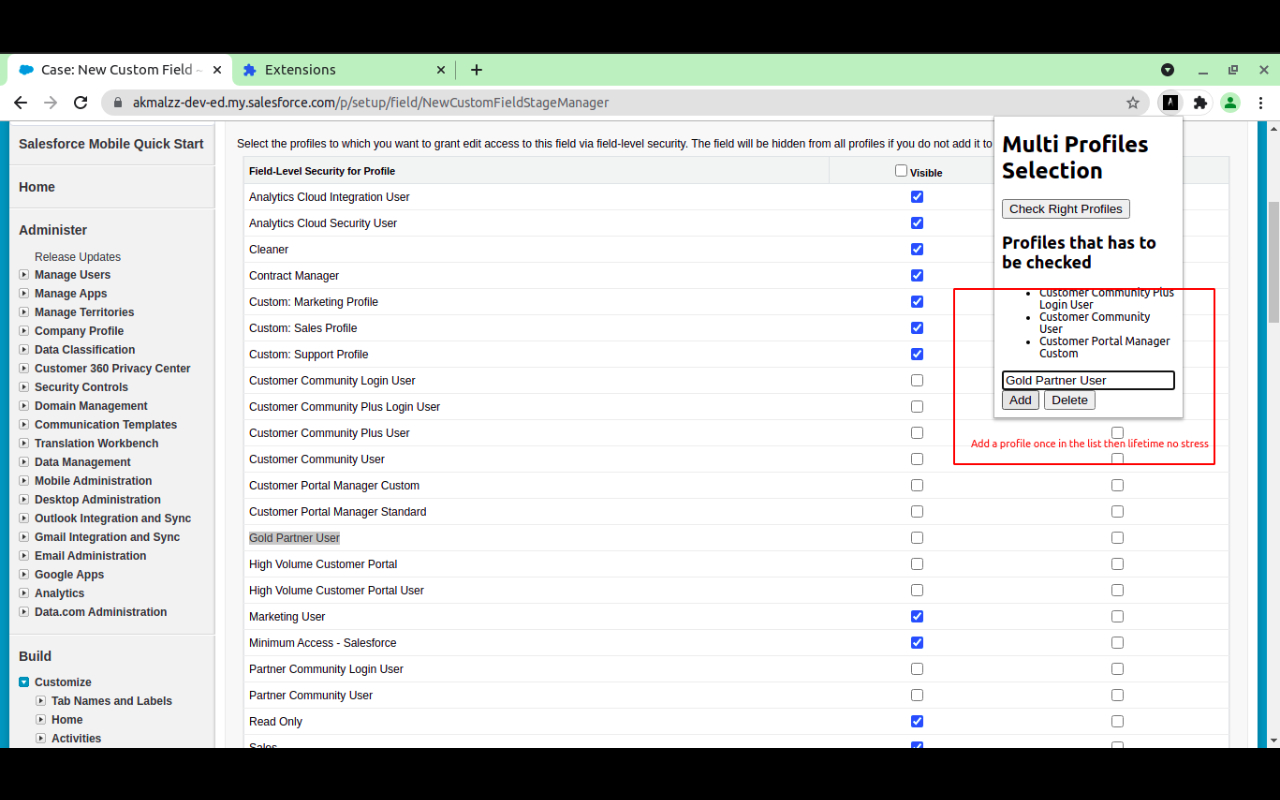Reload the Salesforce page

point(81,102)
